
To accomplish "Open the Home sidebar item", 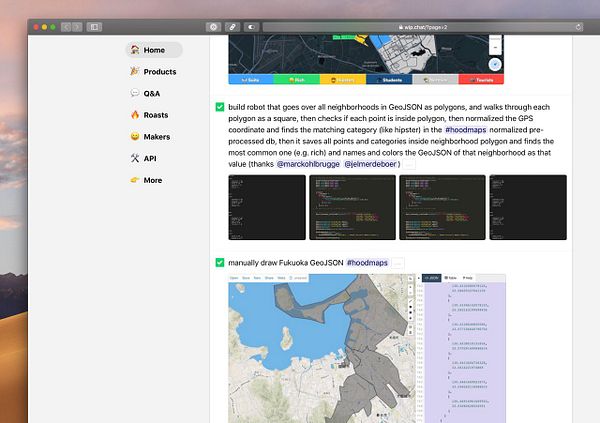I will pyautogui.click(x=154, y=50).
